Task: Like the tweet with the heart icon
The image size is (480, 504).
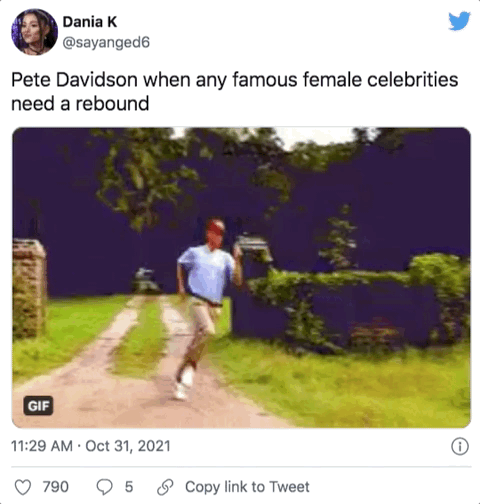Action: click(x=23, y=487)
